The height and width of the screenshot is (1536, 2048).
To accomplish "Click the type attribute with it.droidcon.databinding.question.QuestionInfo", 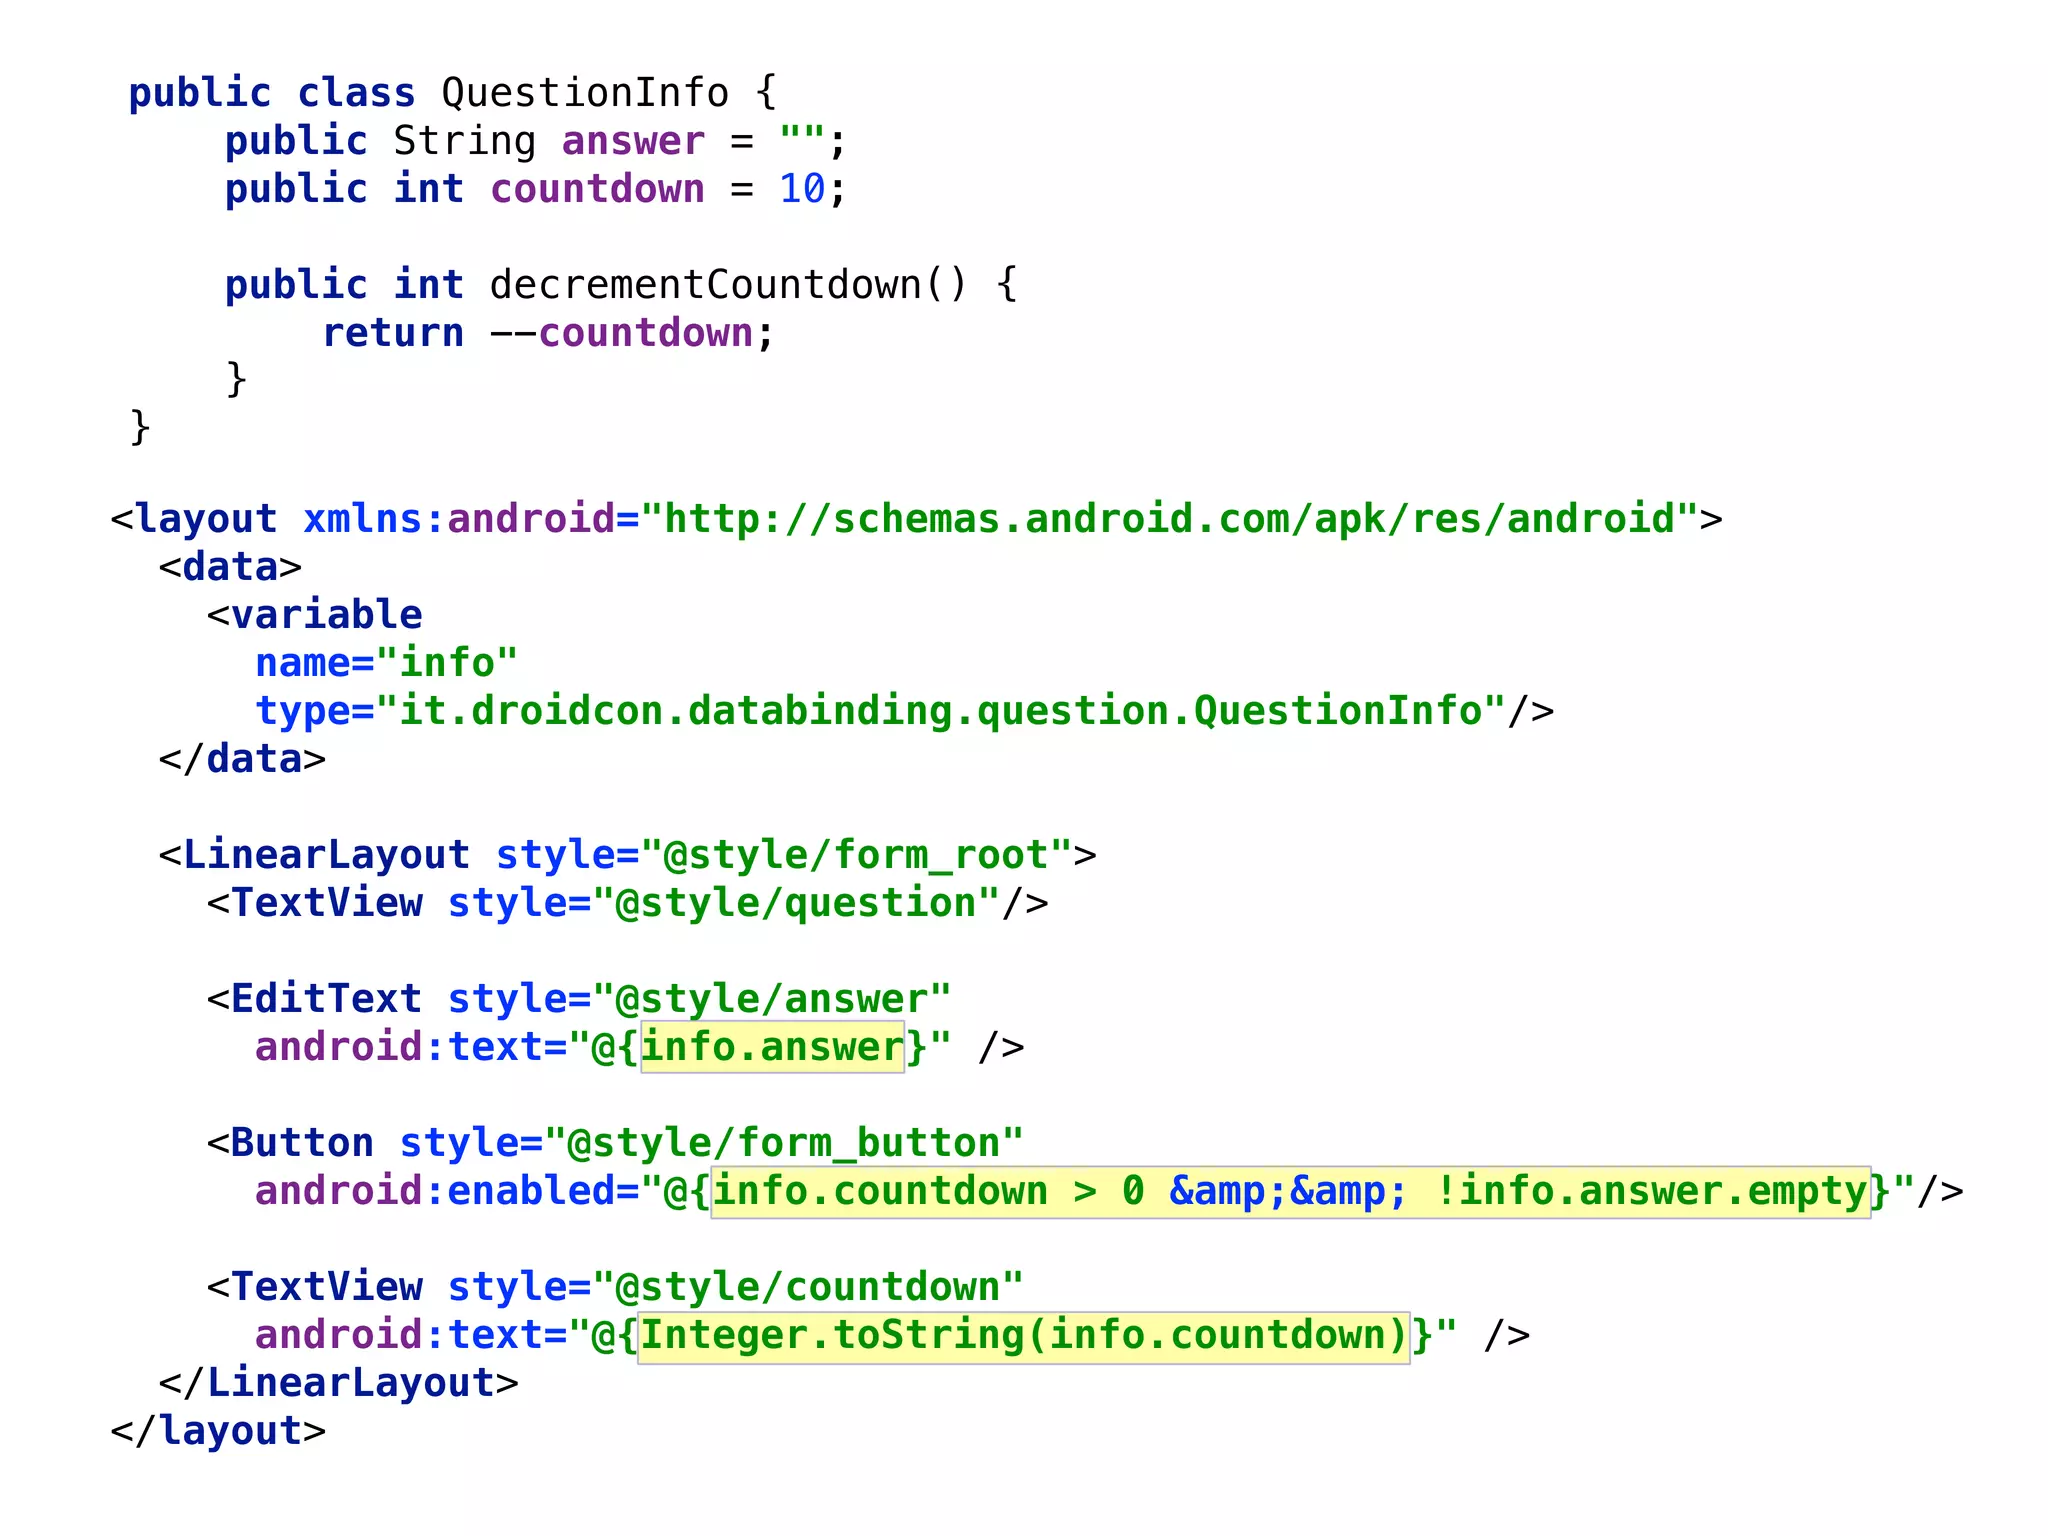I will [881, 711].
